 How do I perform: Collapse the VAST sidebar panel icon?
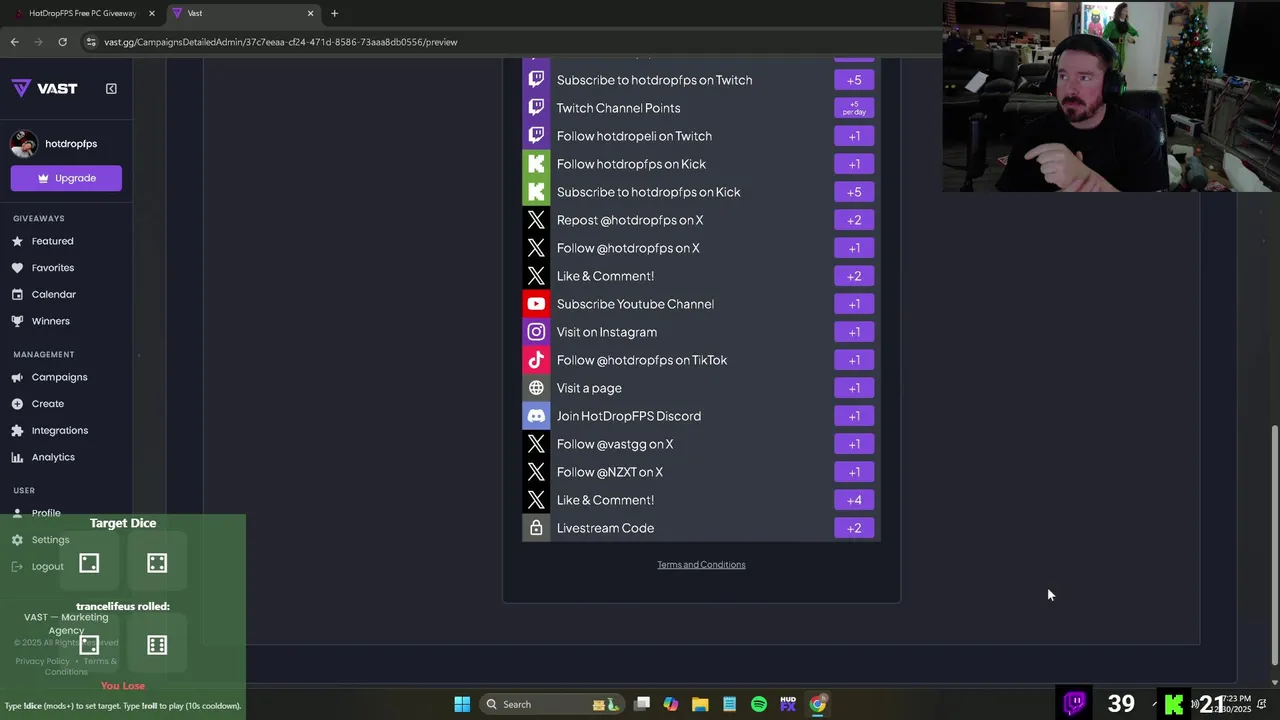point(111,88)
